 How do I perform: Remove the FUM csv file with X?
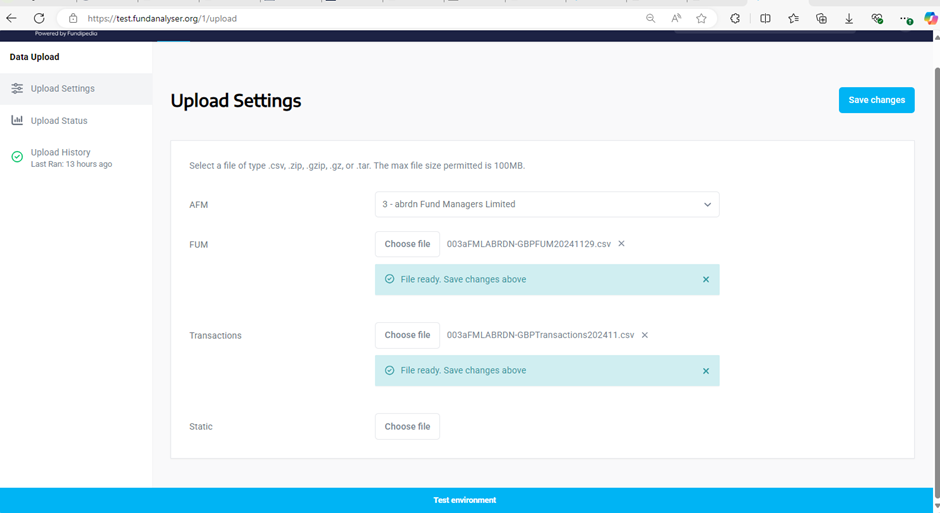[621, 244]
